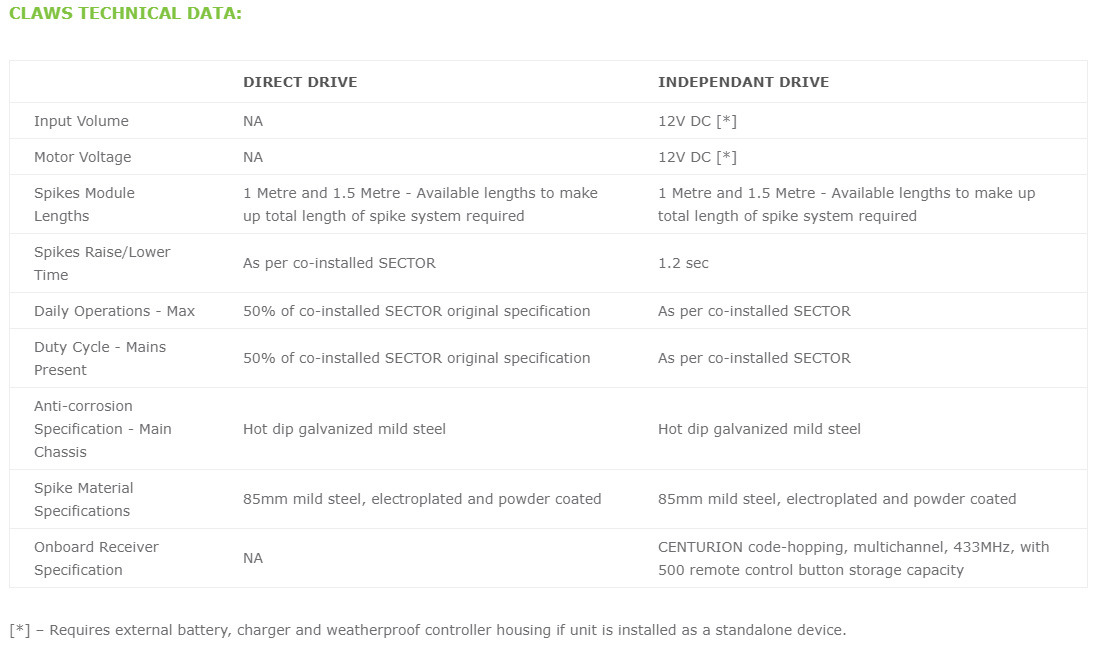Click the Daily Operations 50% SECTOR specification cell

417,311
